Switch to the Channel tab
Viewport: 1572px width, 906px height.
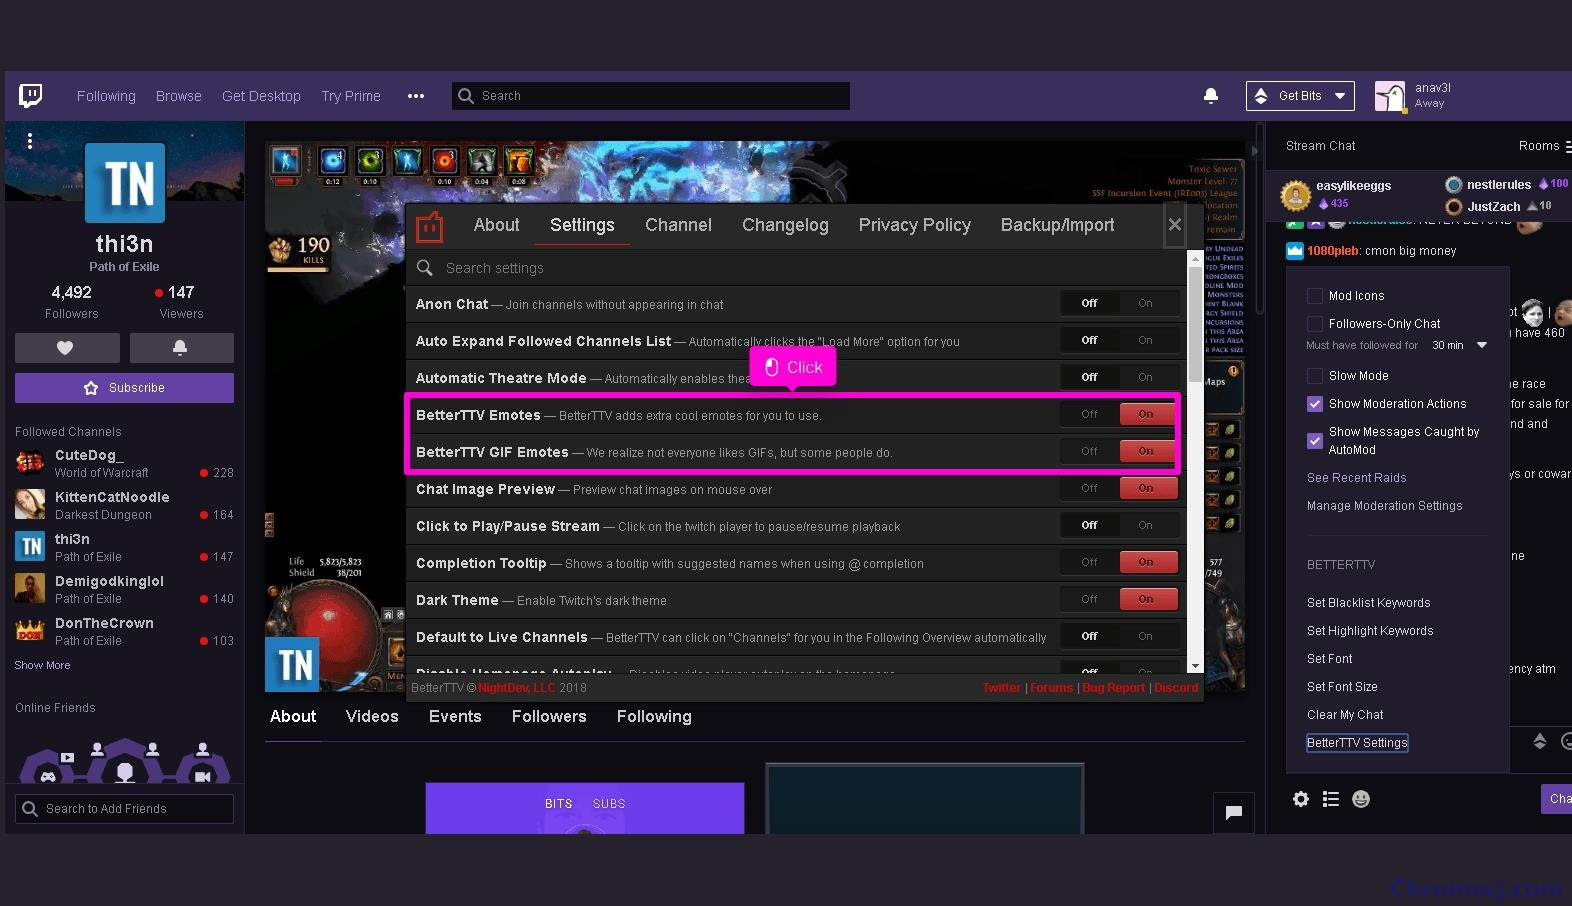click(678, 225)
